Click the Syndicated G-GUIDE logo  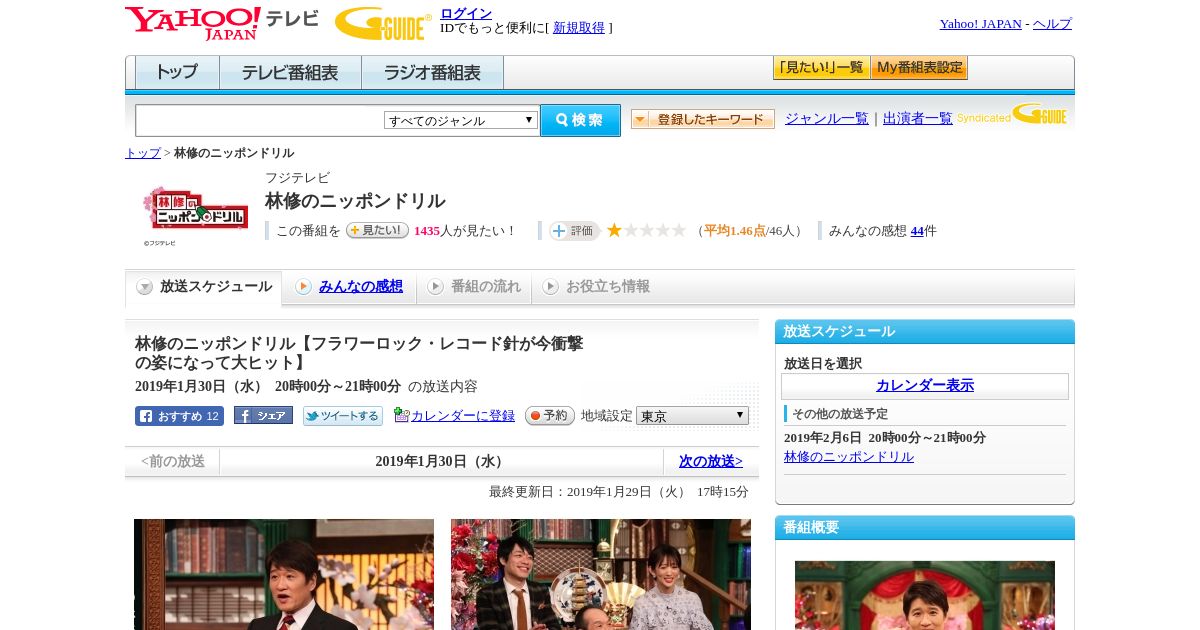click(1012, 115)
